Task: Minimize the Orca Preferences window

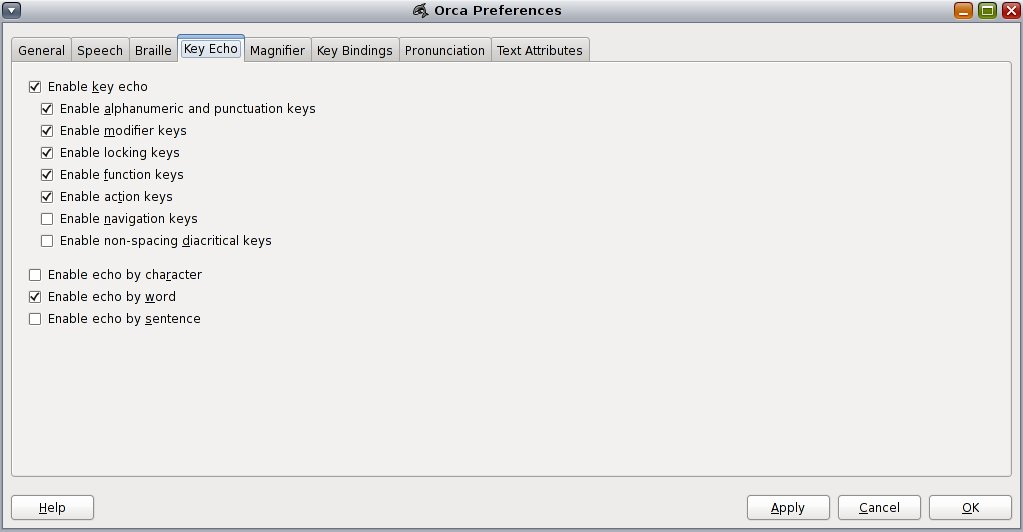Action: [964, 11]
